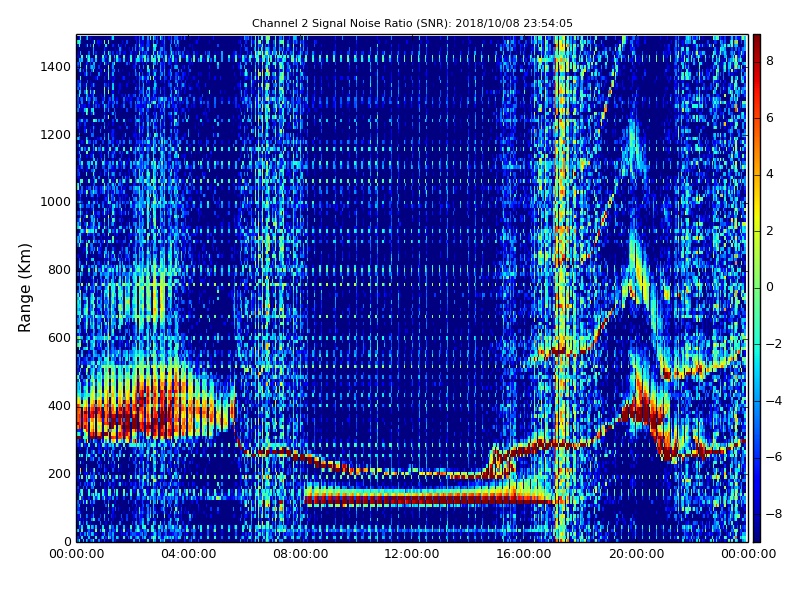The width and height of the screenshot is (800, 600).
Task: Click the 08:00:00 time axis label
Action: [x=301, y=554]
